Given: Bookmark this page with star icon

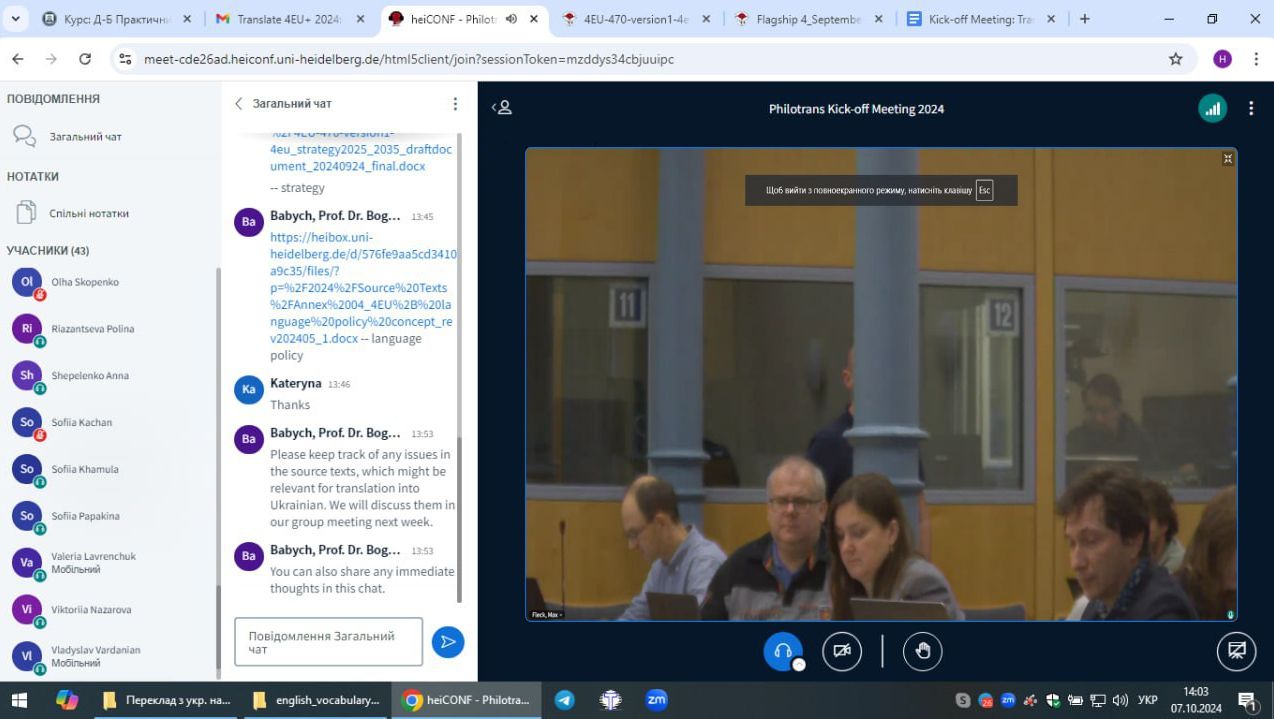Looking at the screenshot, I should (x=1175, y=59).
